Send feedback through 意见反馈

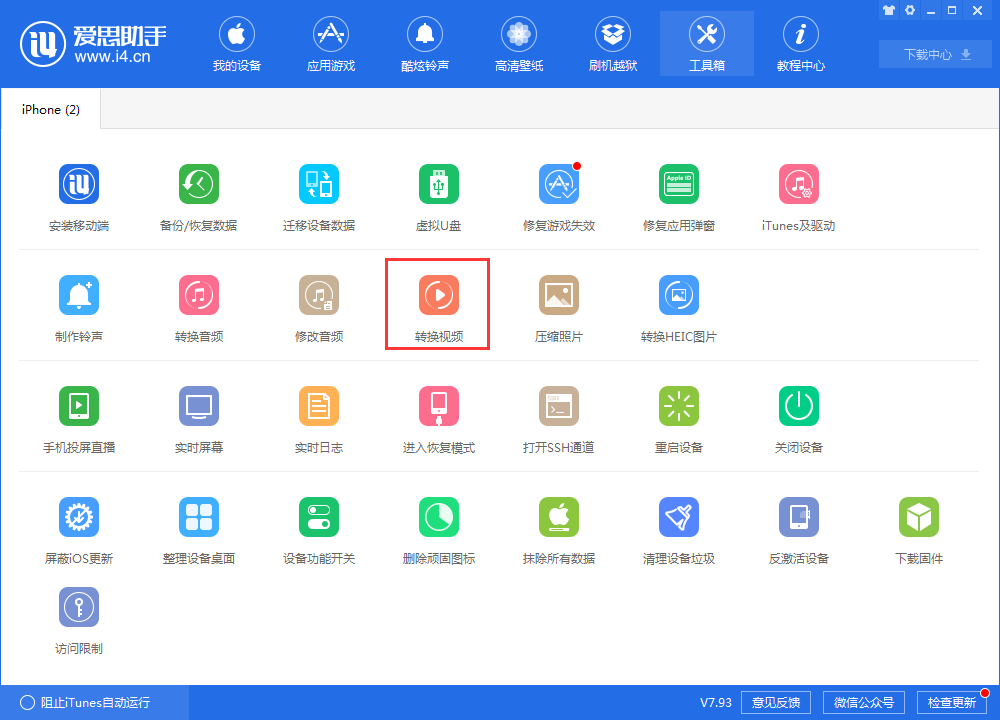click(775, 702)
